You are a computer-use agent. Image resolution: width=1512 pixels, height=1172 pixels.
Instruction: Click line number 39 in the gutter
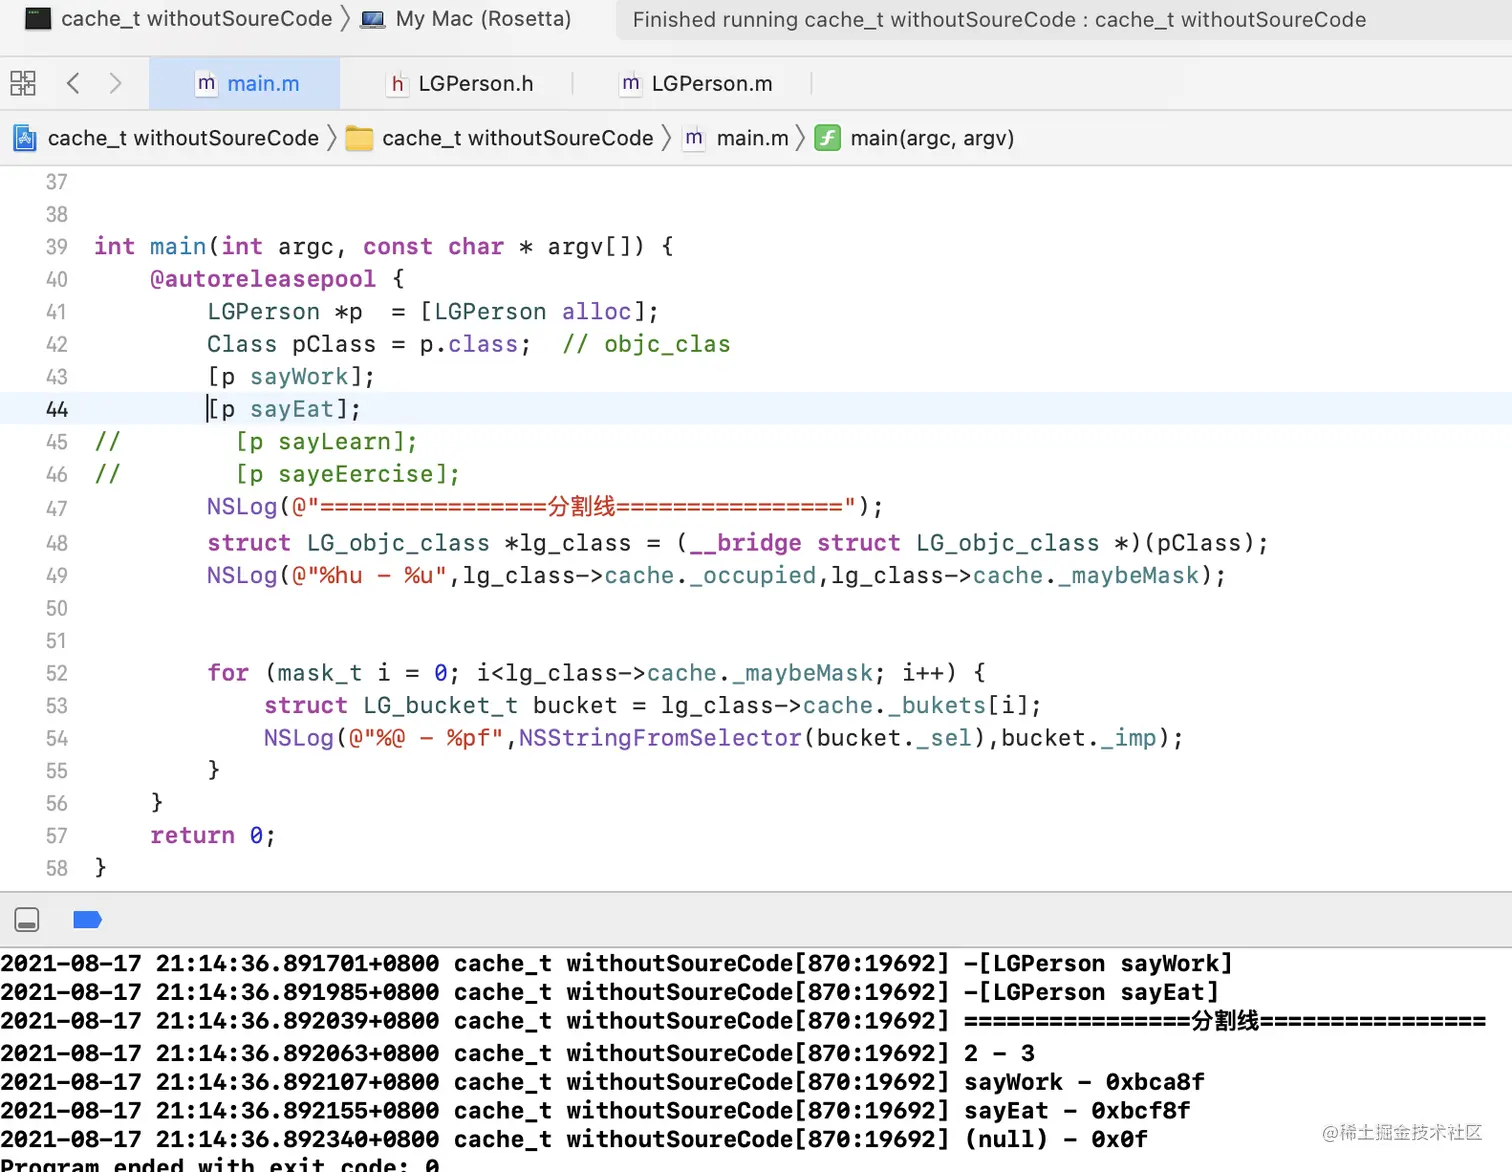(x=57, y=247)
